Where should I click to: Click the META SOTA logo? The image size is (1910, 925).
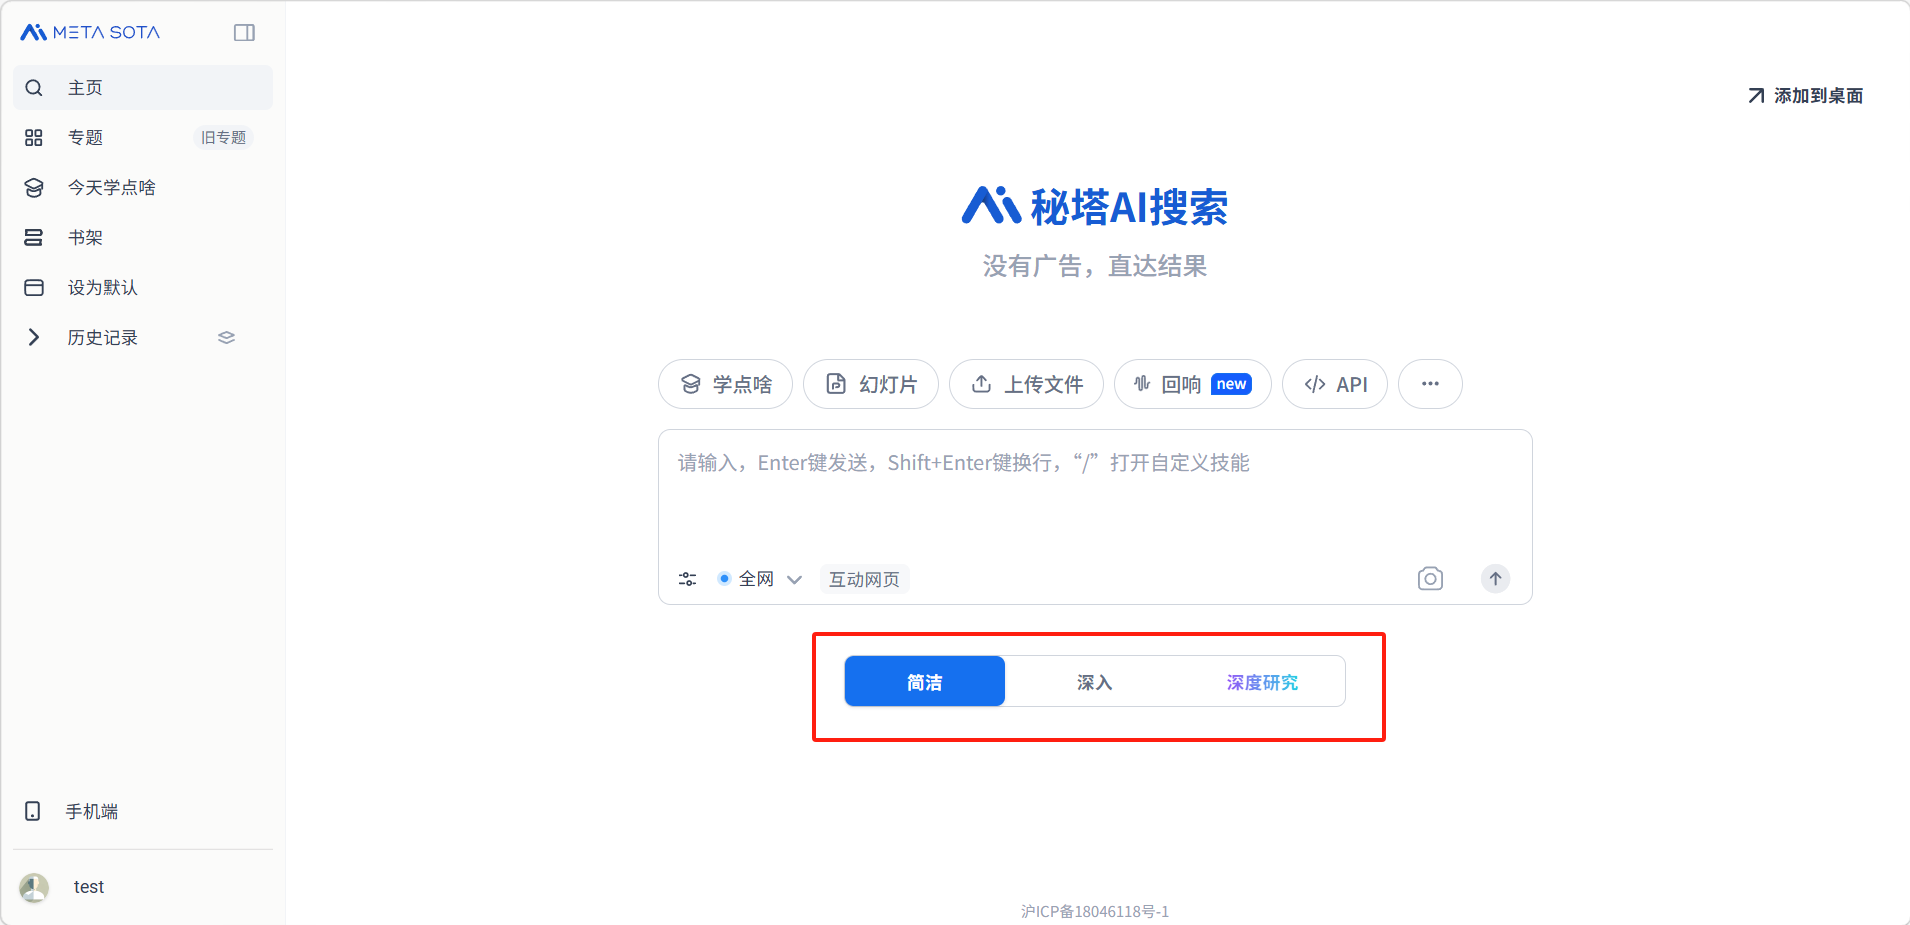click(x=90, y=33)
